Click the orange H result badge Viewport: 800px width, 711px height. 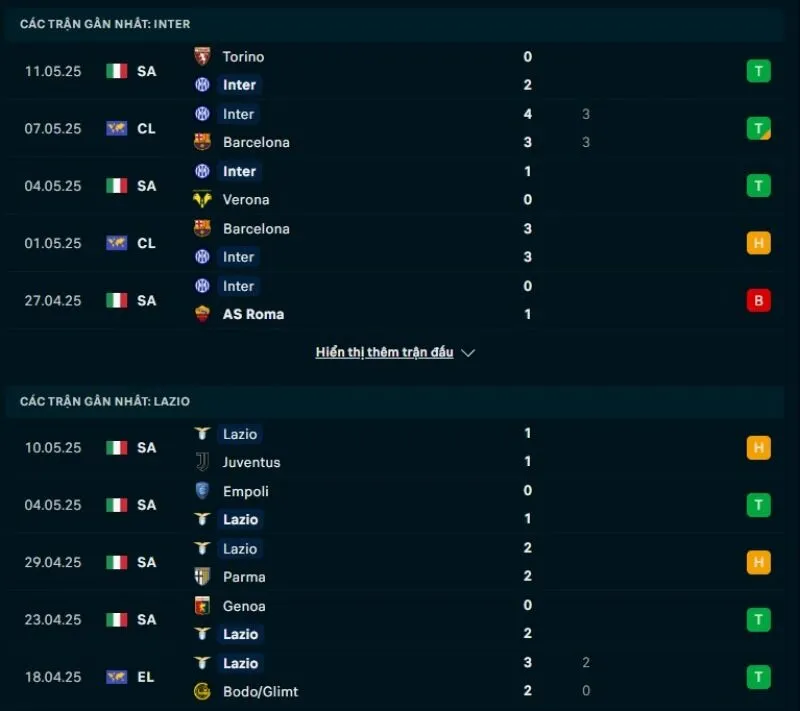pyautogui.click(x=759, y=243)
